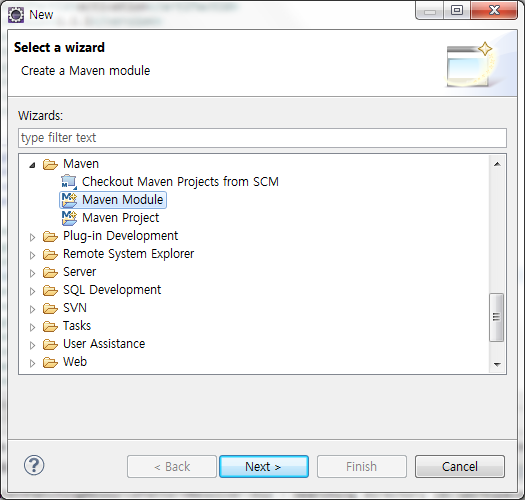This screenshot has height=500, width=525.
Task: Expand the SVN category
Action: coord(32,309)
